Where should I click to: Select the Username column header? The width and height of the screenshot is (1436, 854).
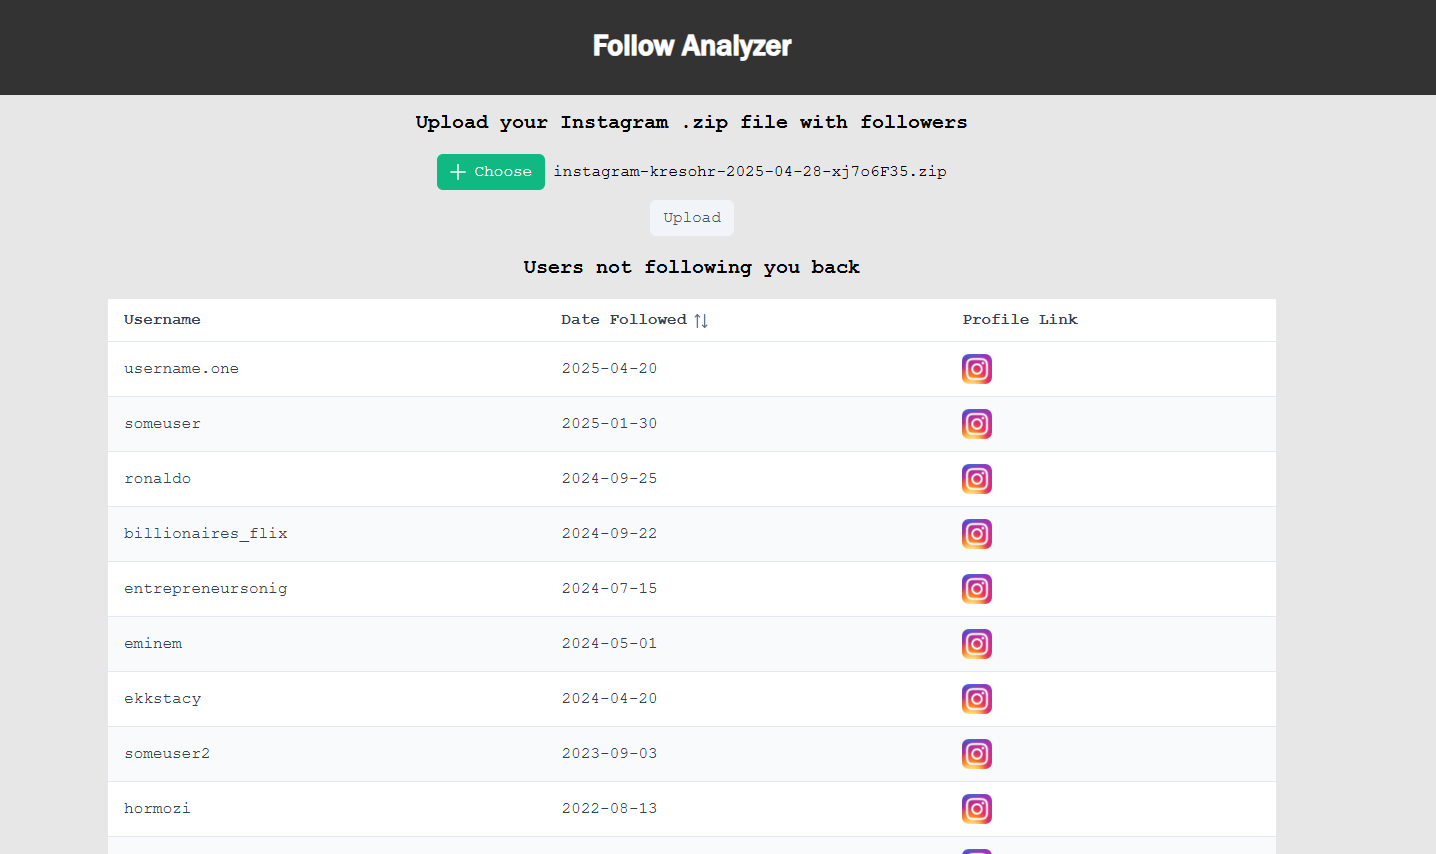pyautogui.click(x=162, y=319)
